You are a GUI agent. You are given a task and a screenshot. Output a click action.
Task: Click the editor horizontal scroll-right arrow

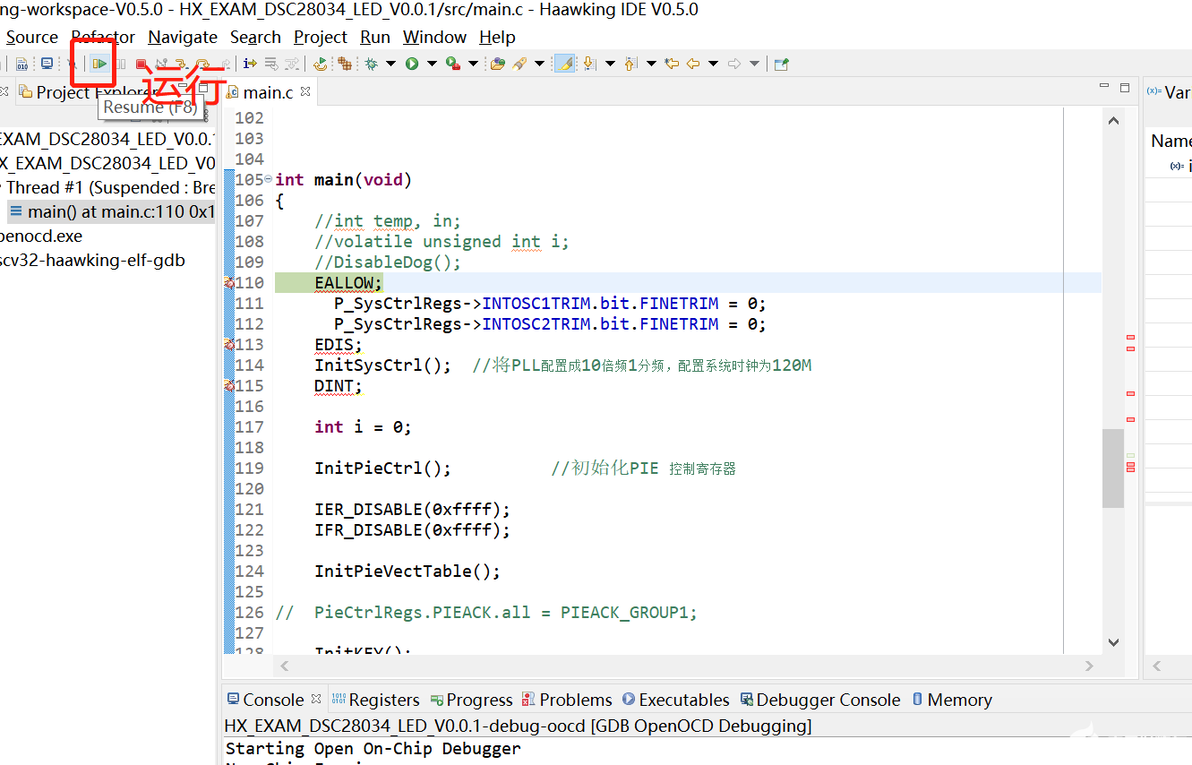click(1089, 666)
